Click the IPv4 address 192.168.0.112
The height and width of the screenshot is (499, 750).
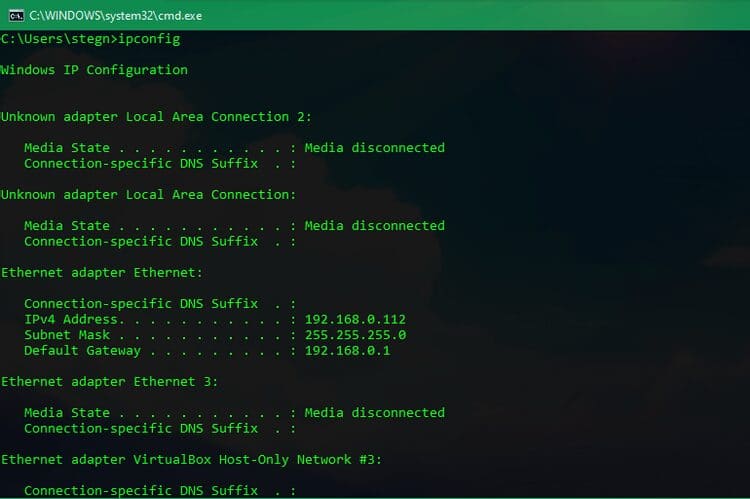click(355, 319)
